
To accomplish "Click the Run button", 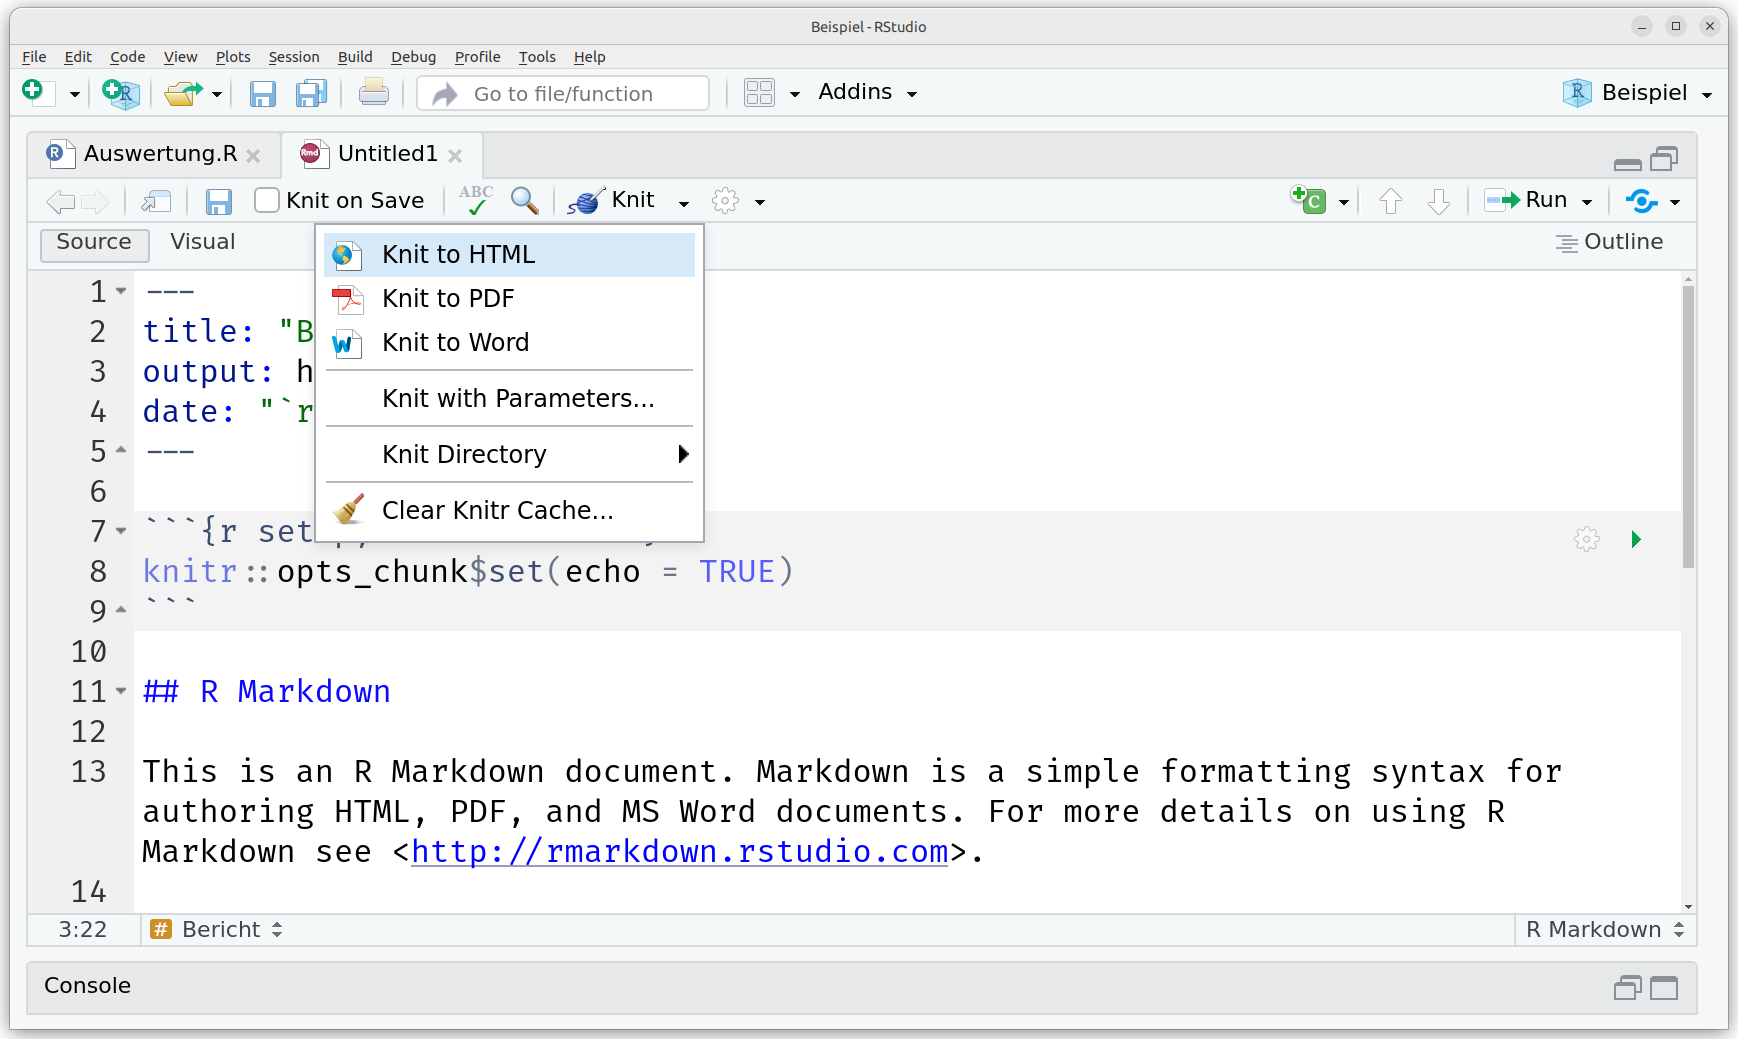I will click(x=1525, y=200).
